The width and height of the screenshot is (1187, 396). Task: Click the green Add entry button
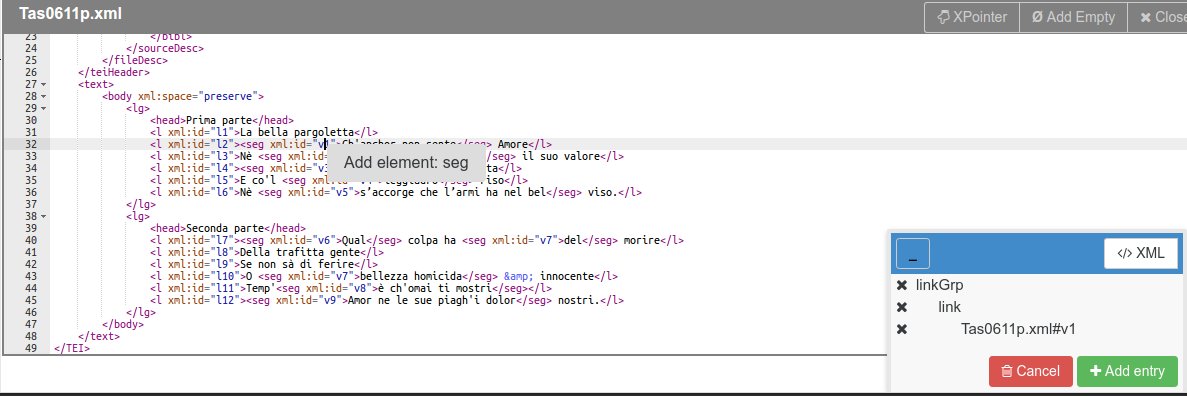1127,371
